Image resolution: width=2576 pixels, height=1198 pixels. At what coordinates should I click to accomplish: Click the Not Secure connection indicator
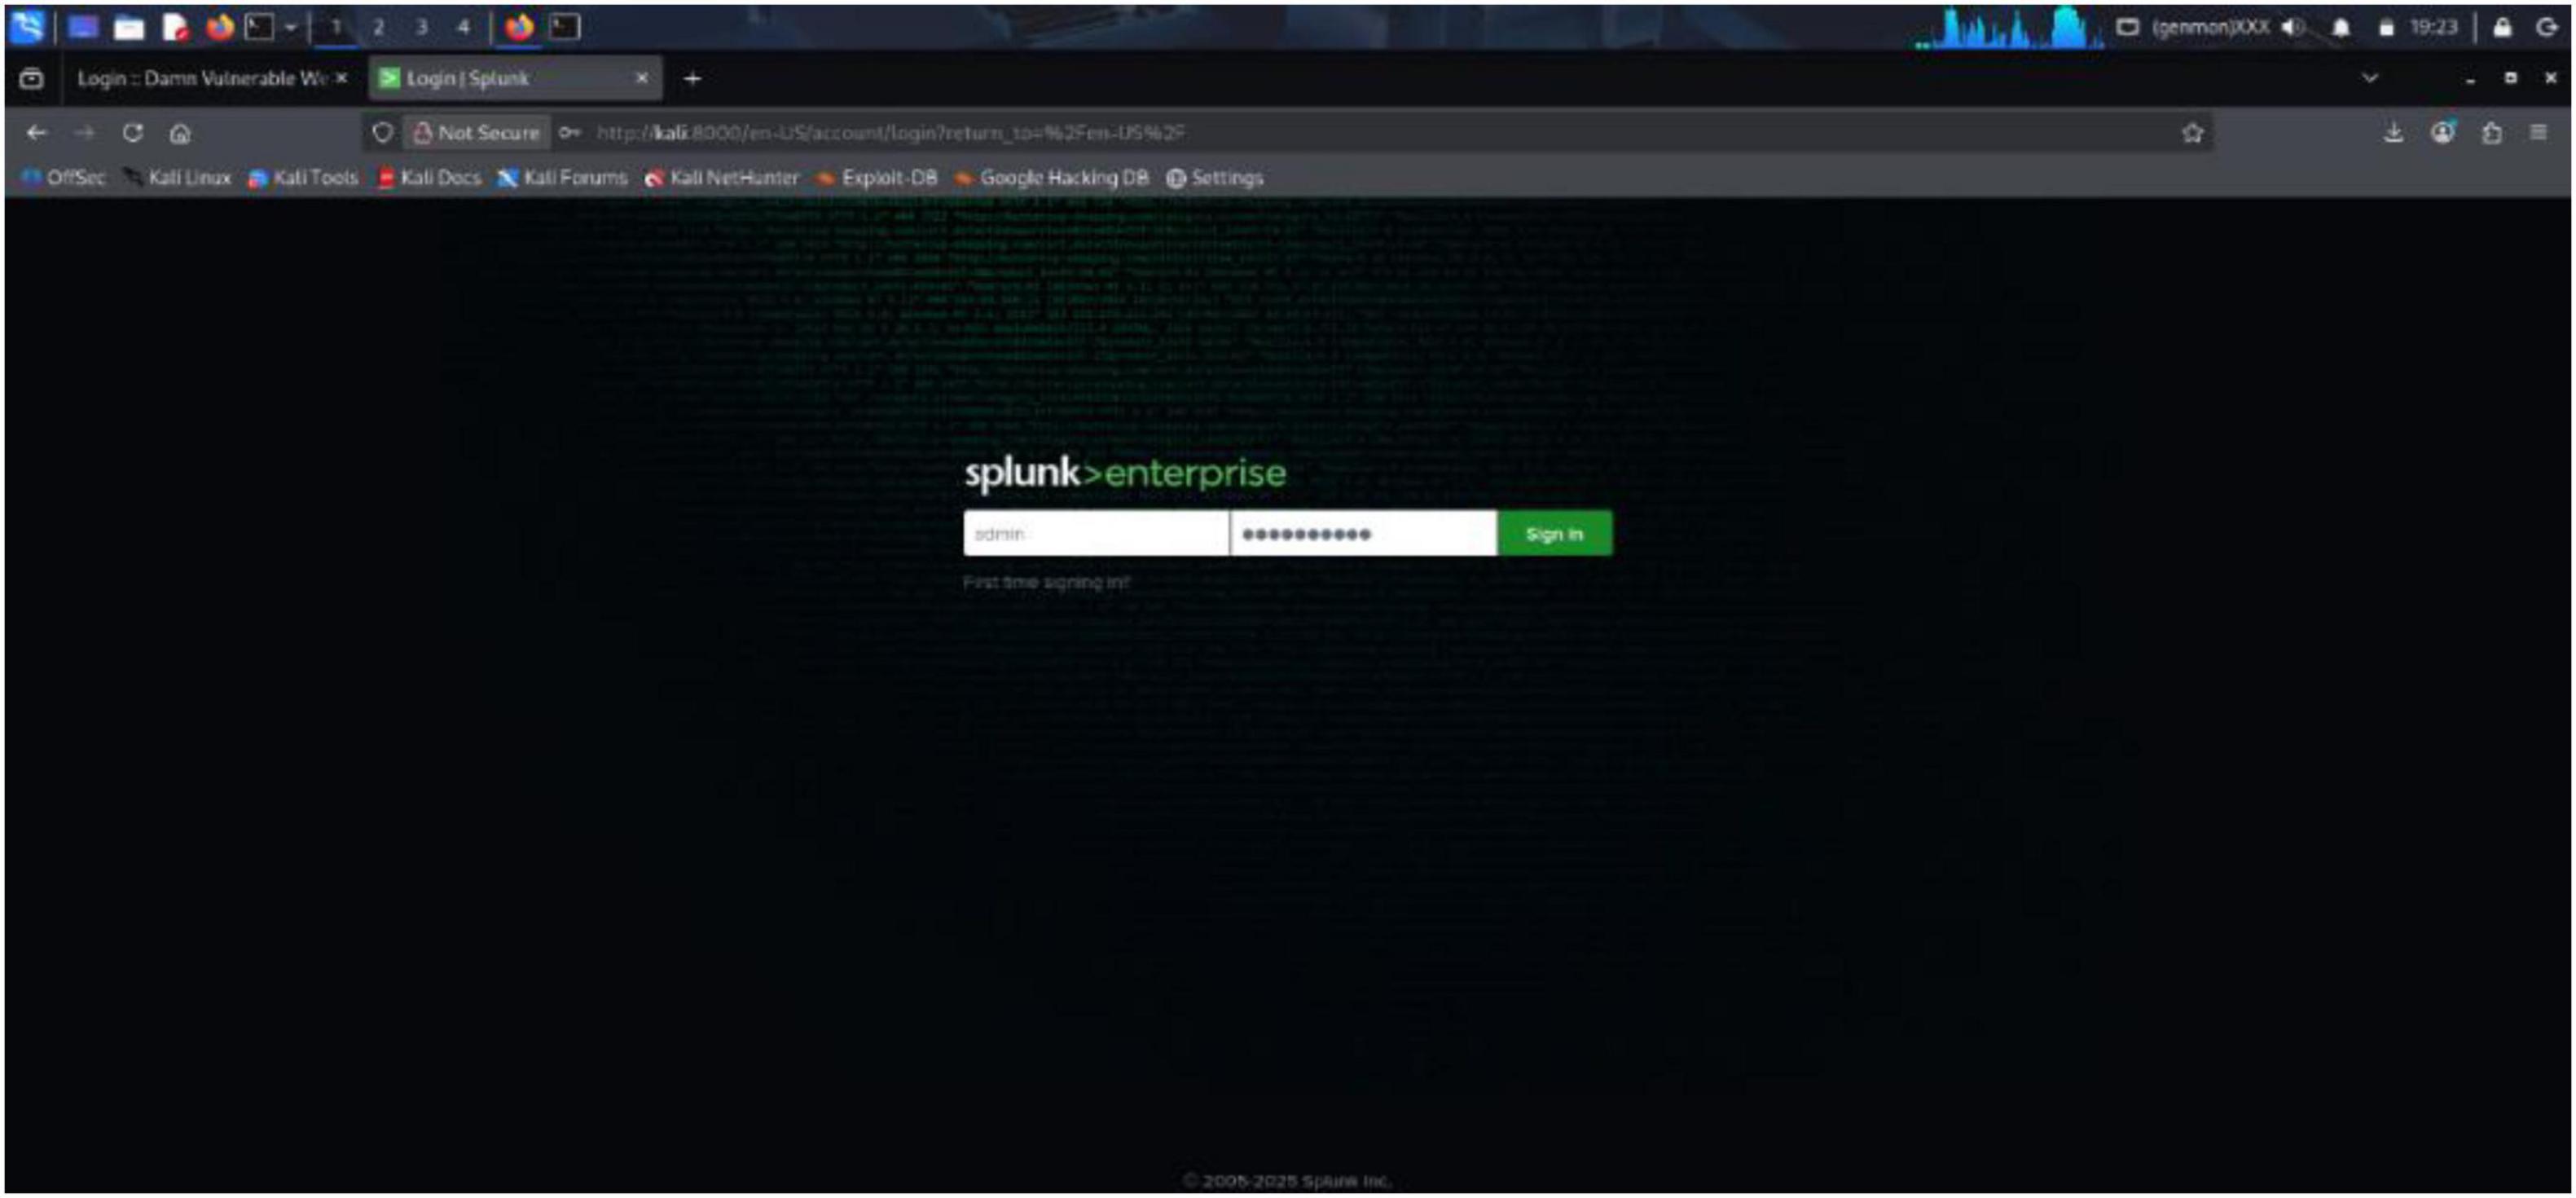476,133
